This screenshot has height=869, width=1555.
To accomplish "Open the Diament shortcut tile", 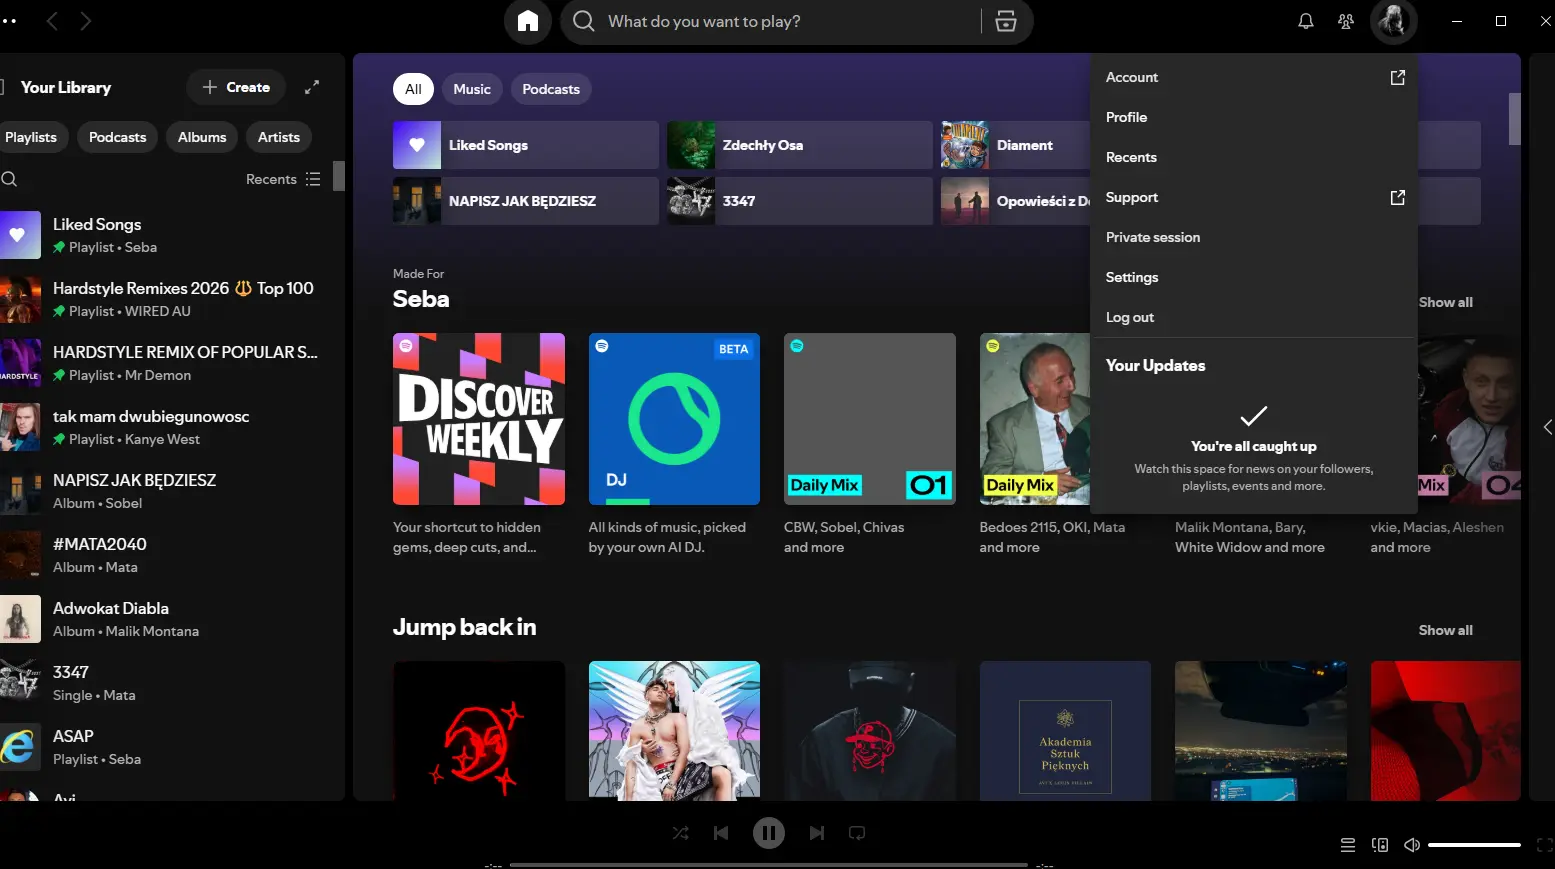I will click(1015, 145).
